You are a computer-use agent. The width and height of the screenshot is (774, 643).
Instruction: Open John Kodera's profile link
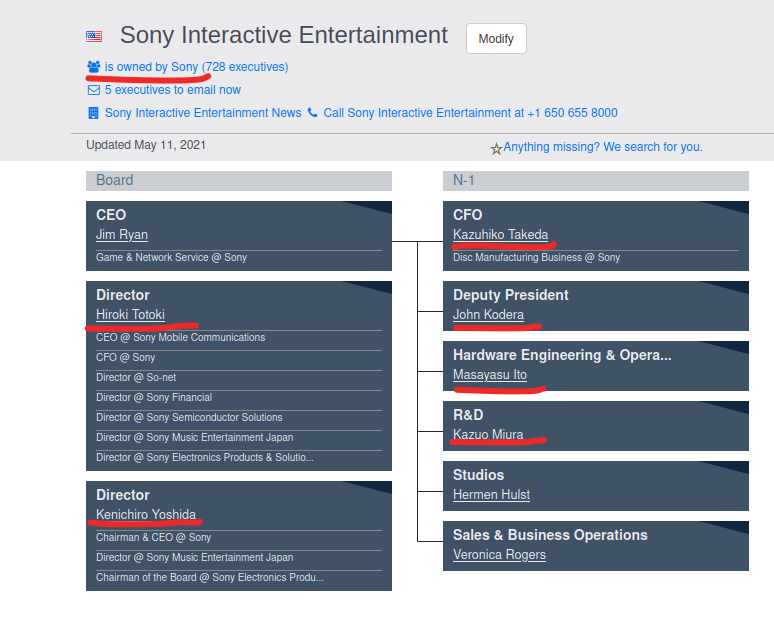click(488, 314)
